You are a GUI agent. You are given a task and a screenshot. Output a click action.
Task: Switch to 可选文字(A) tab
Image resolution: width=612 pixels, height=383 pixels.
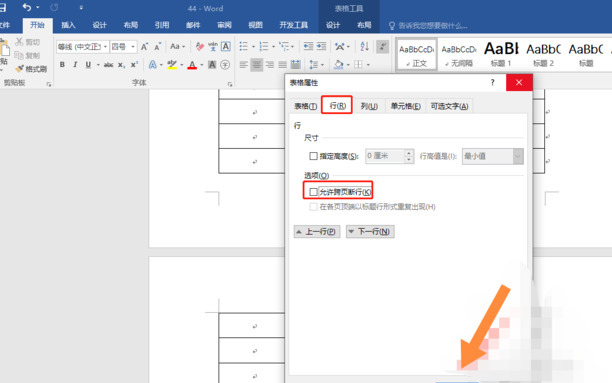tap(449, 106)
